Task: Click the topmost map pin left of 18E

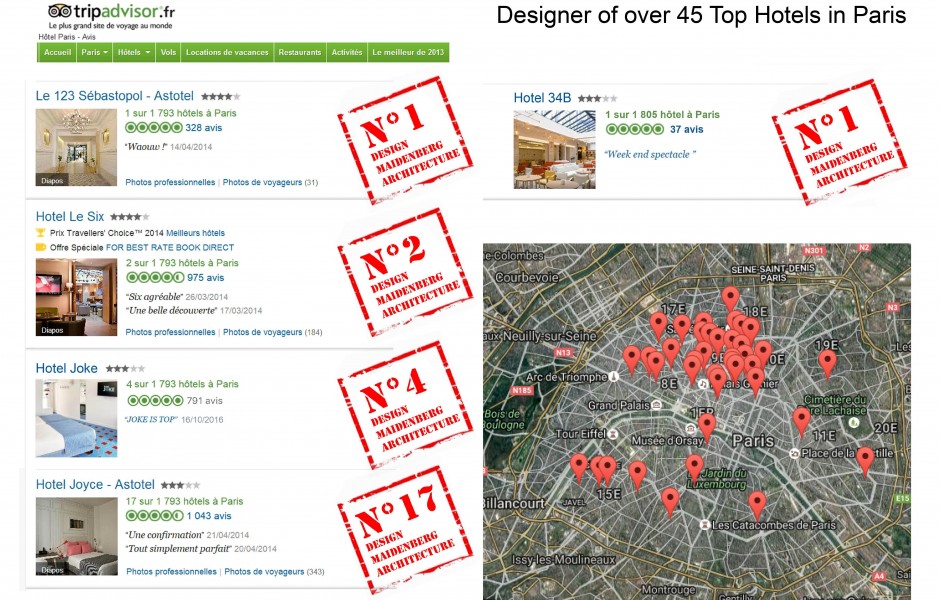Action: [730, 300]
